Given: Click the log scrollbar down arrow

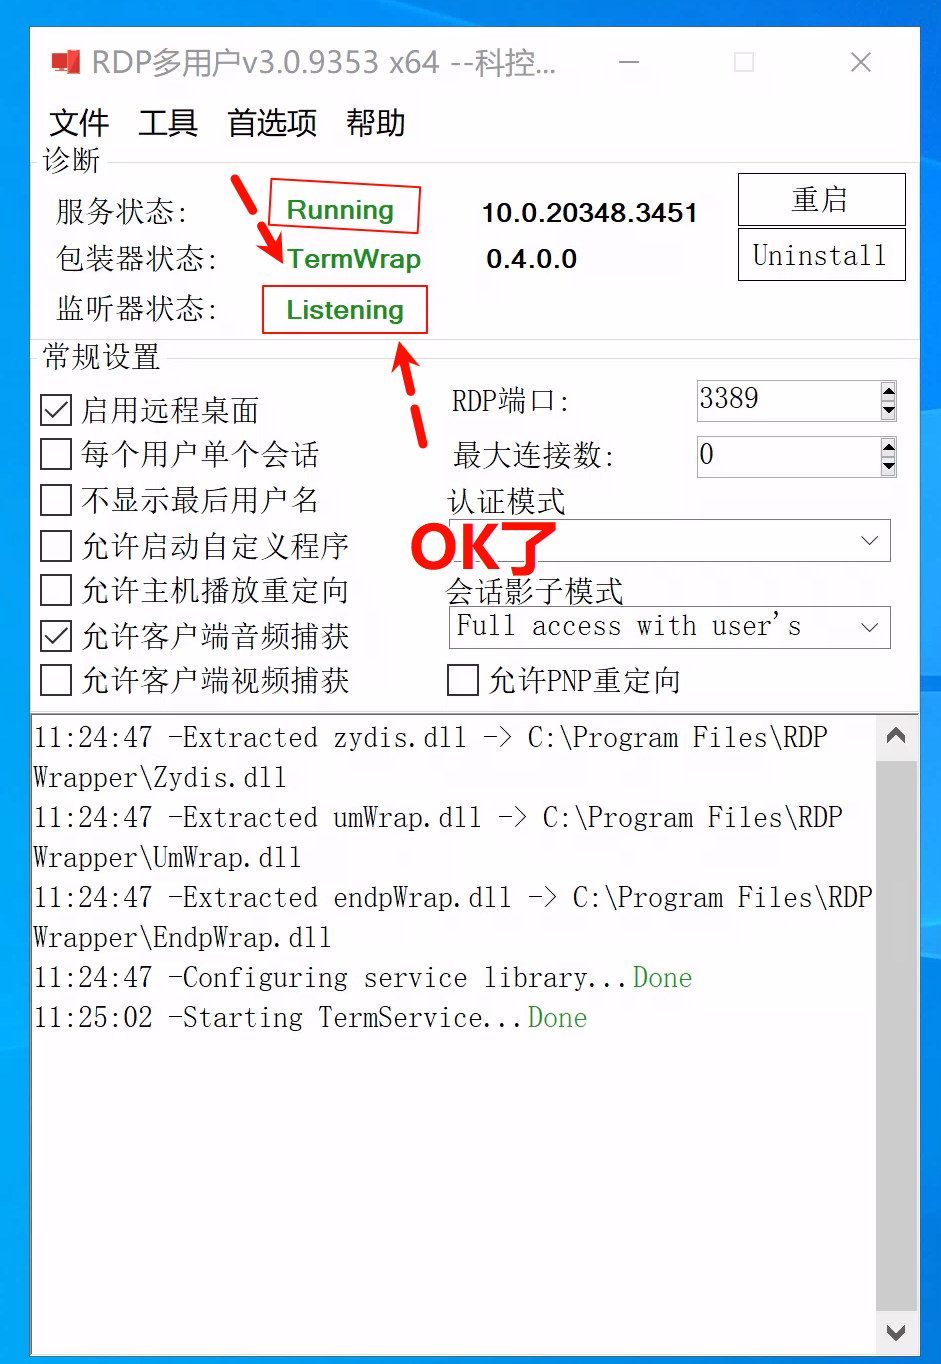Looking at the screenshot, I should 896,1332.
